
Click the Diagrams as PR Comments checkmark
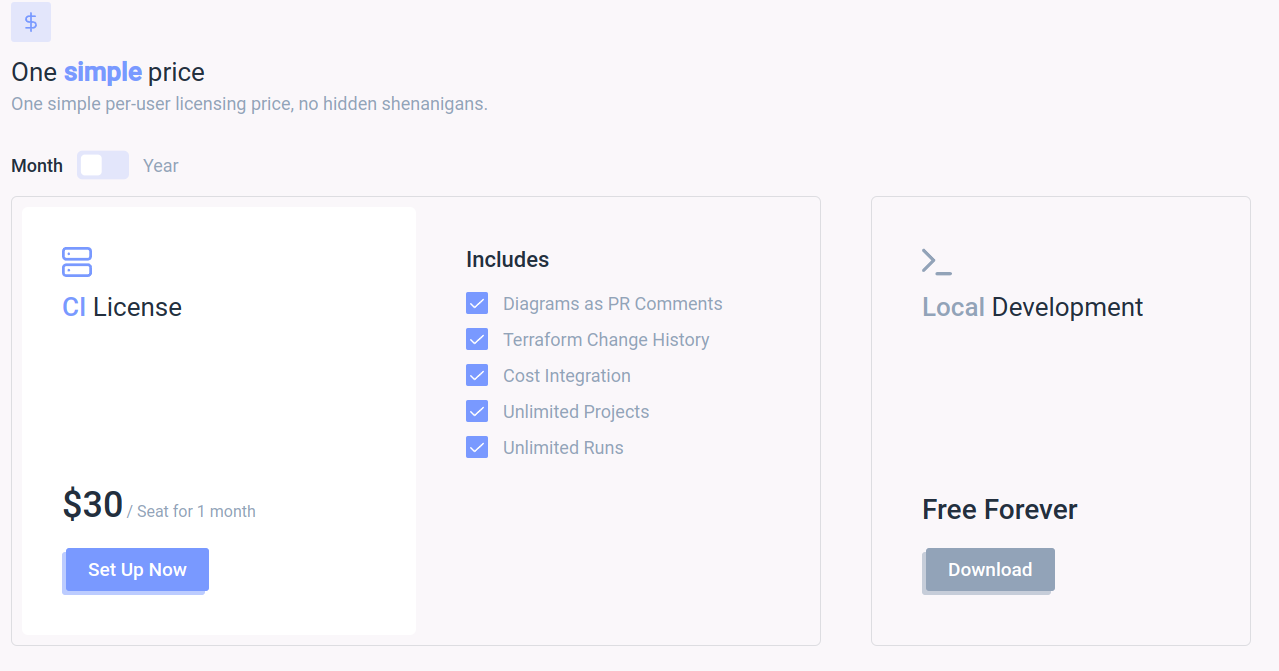coord(477,304)
